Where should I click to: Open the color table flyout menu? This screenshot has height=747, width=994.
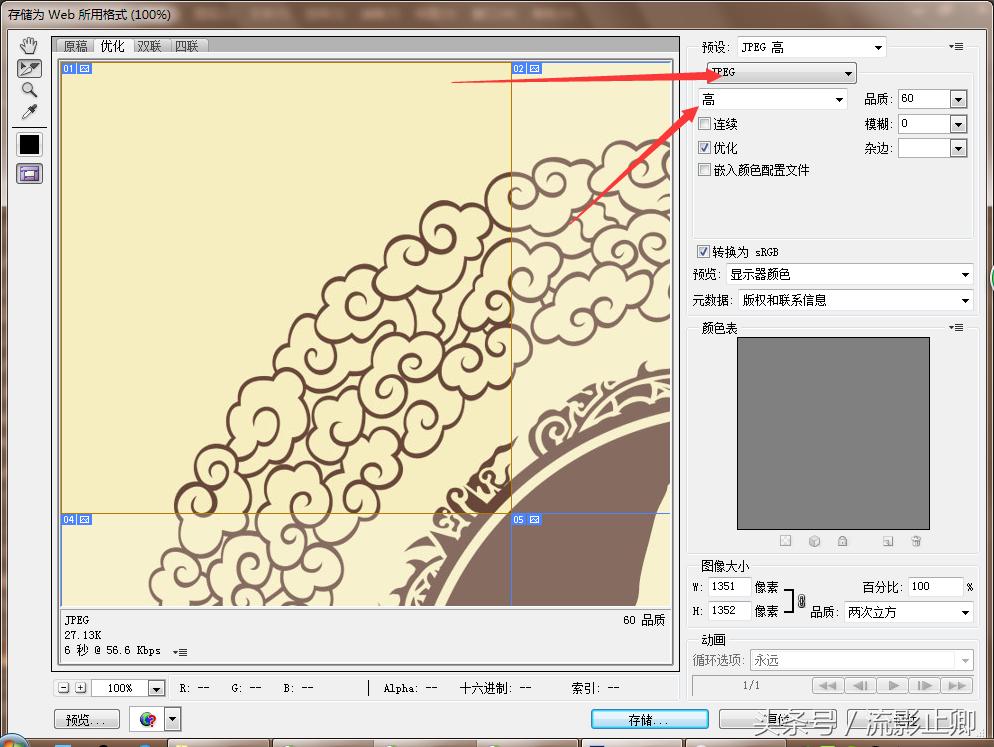956,327
